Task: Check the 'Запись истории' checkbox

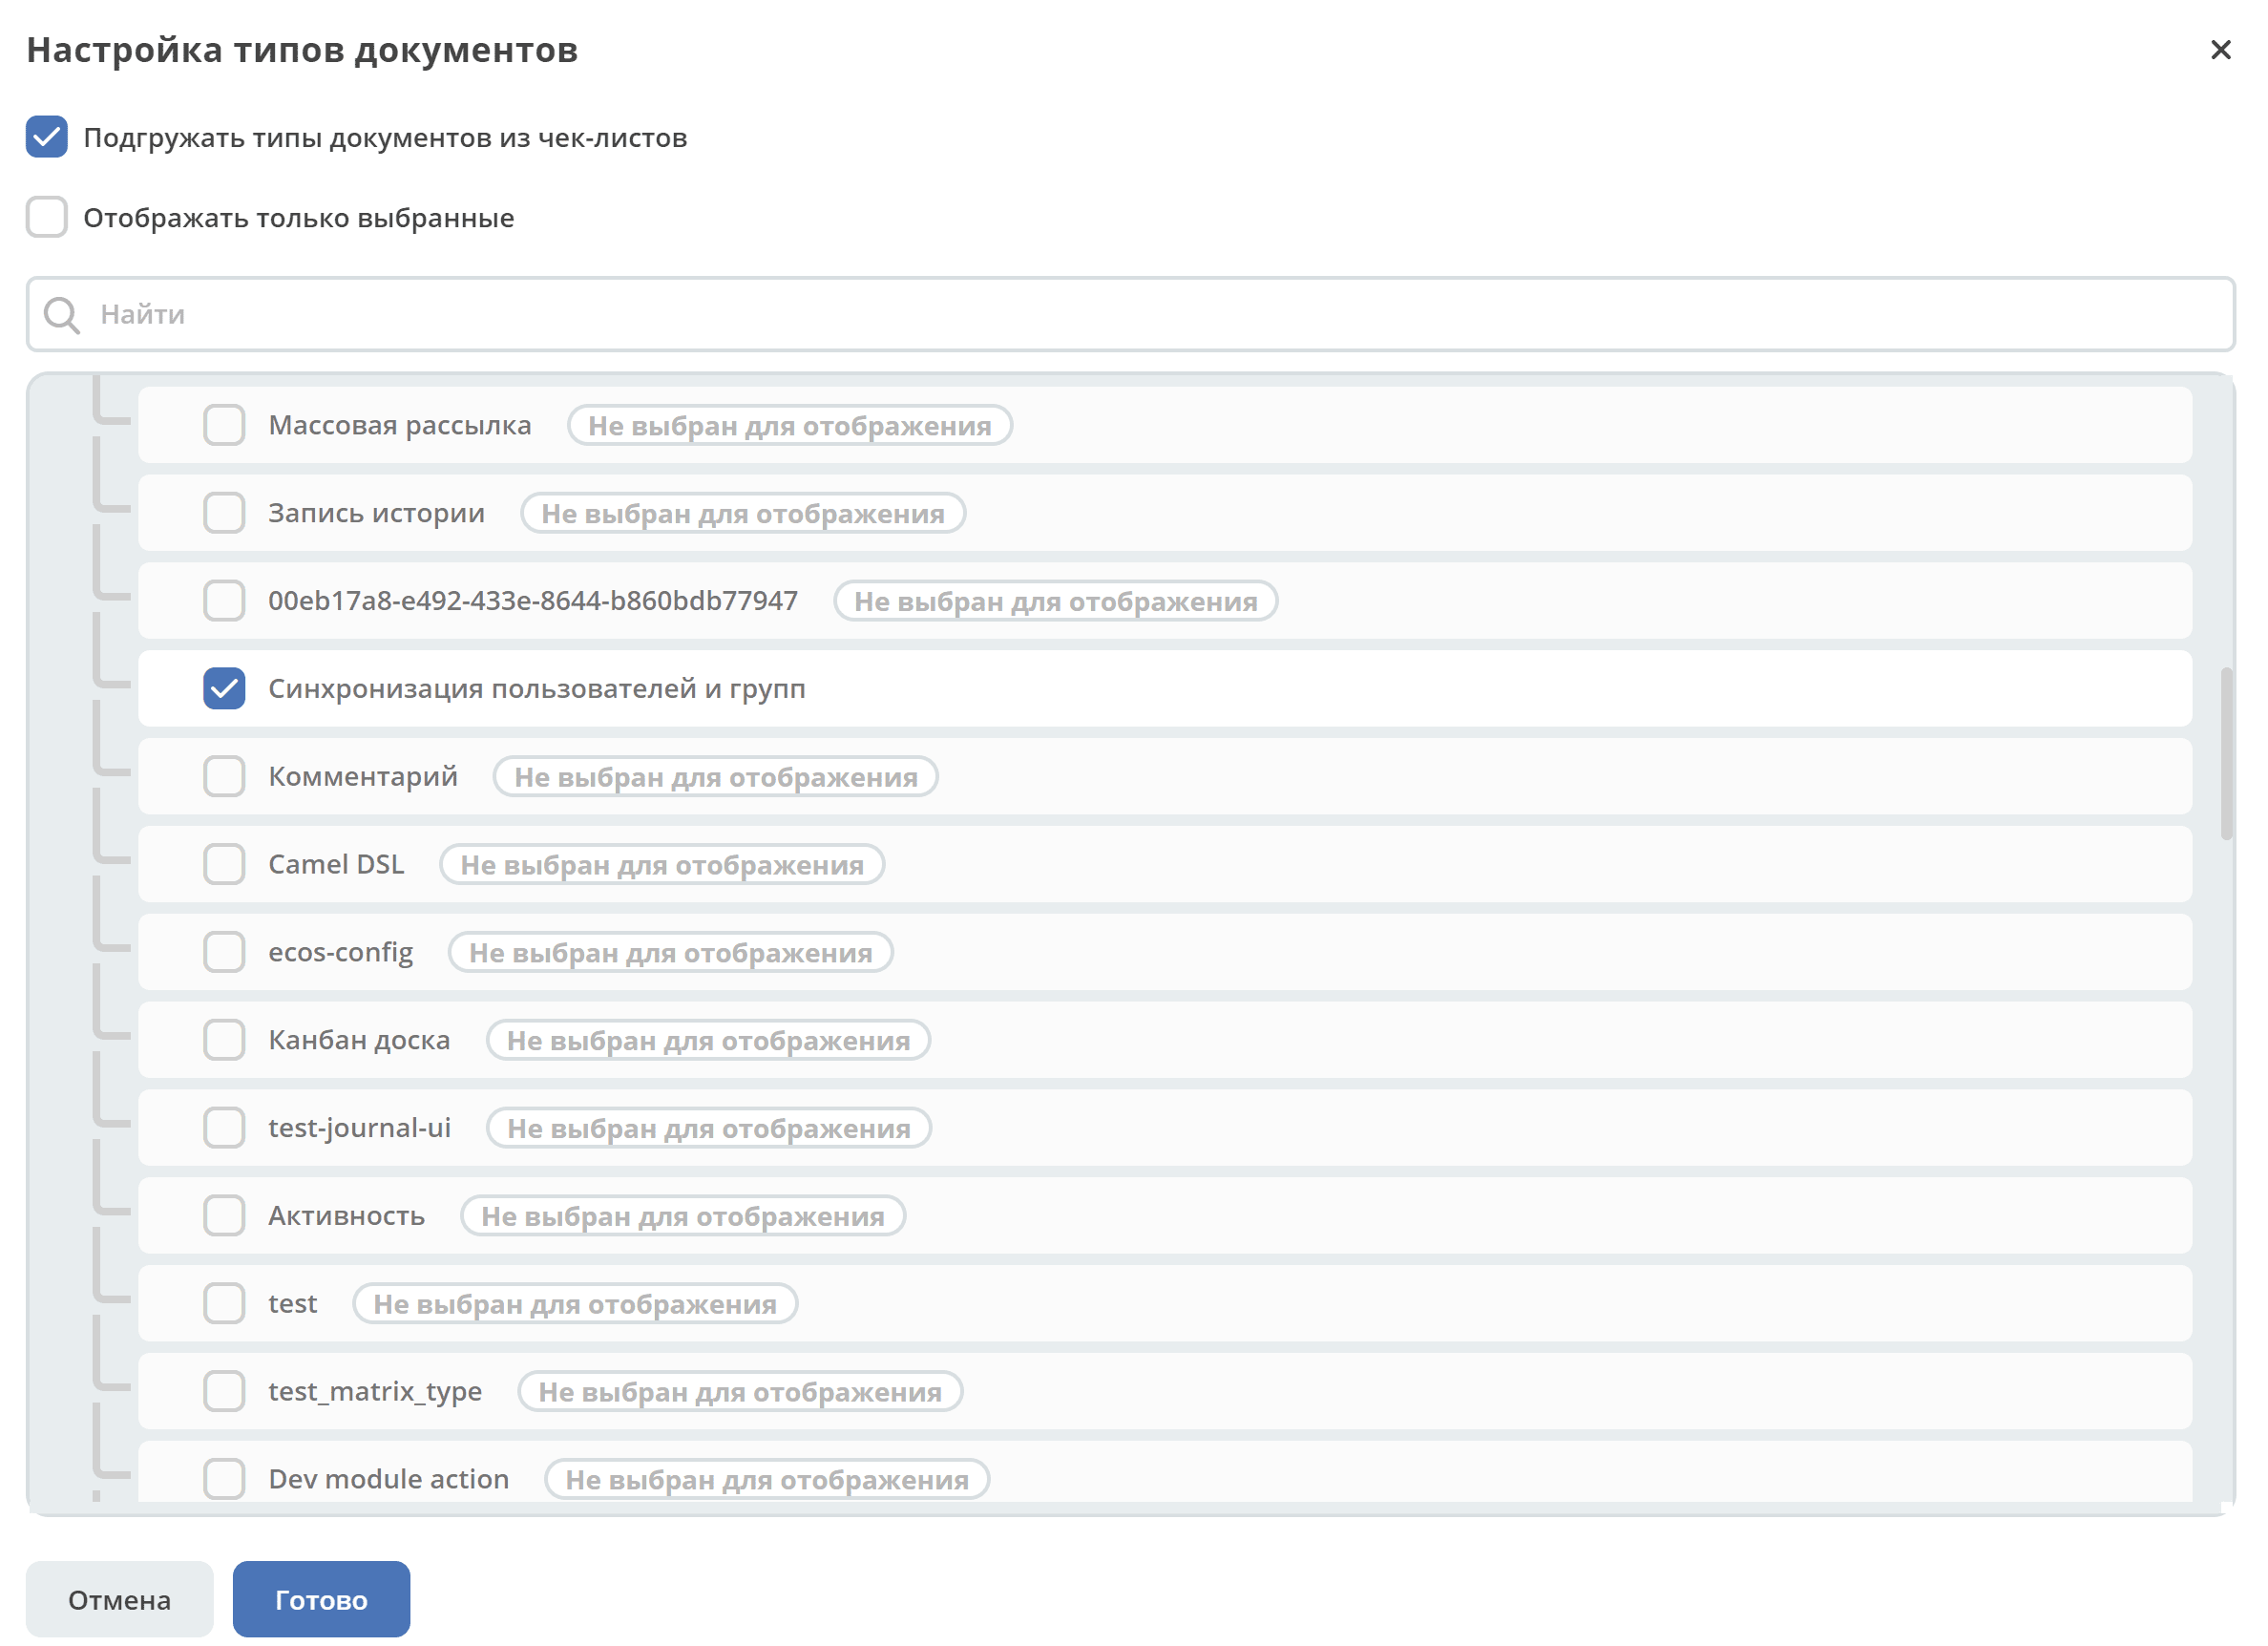Action: pyautogui.click(x=224, y=513)
